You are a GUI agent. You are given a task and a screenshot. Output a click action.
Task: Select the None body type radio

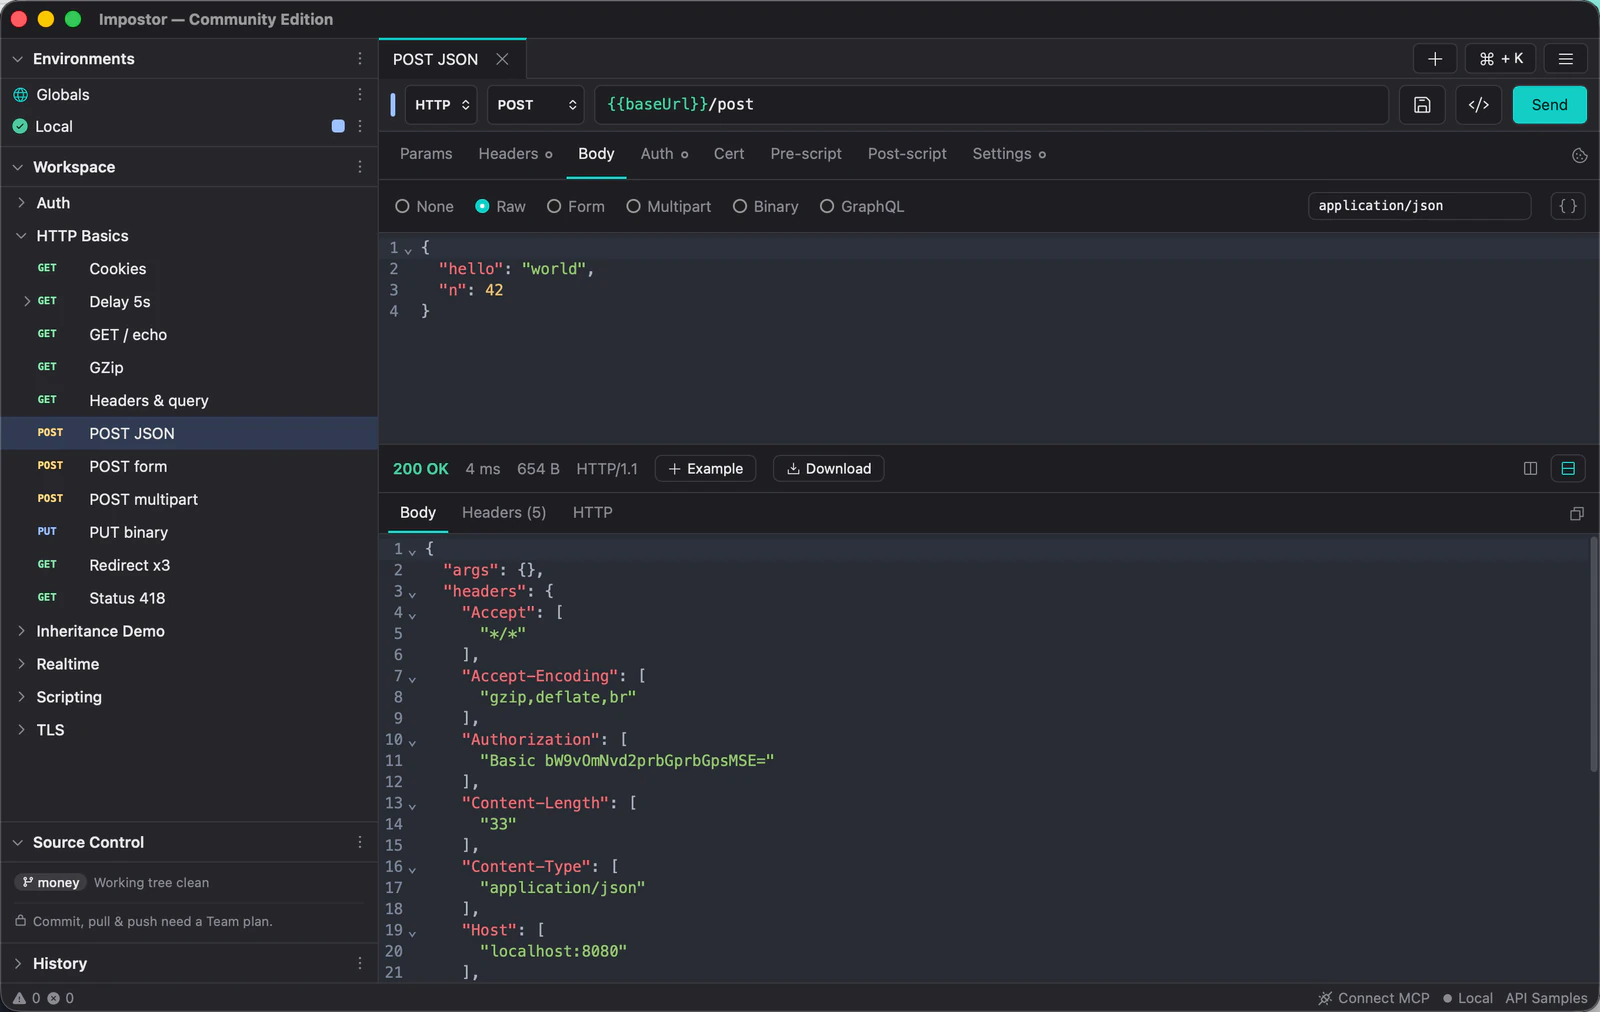[402, 206]
